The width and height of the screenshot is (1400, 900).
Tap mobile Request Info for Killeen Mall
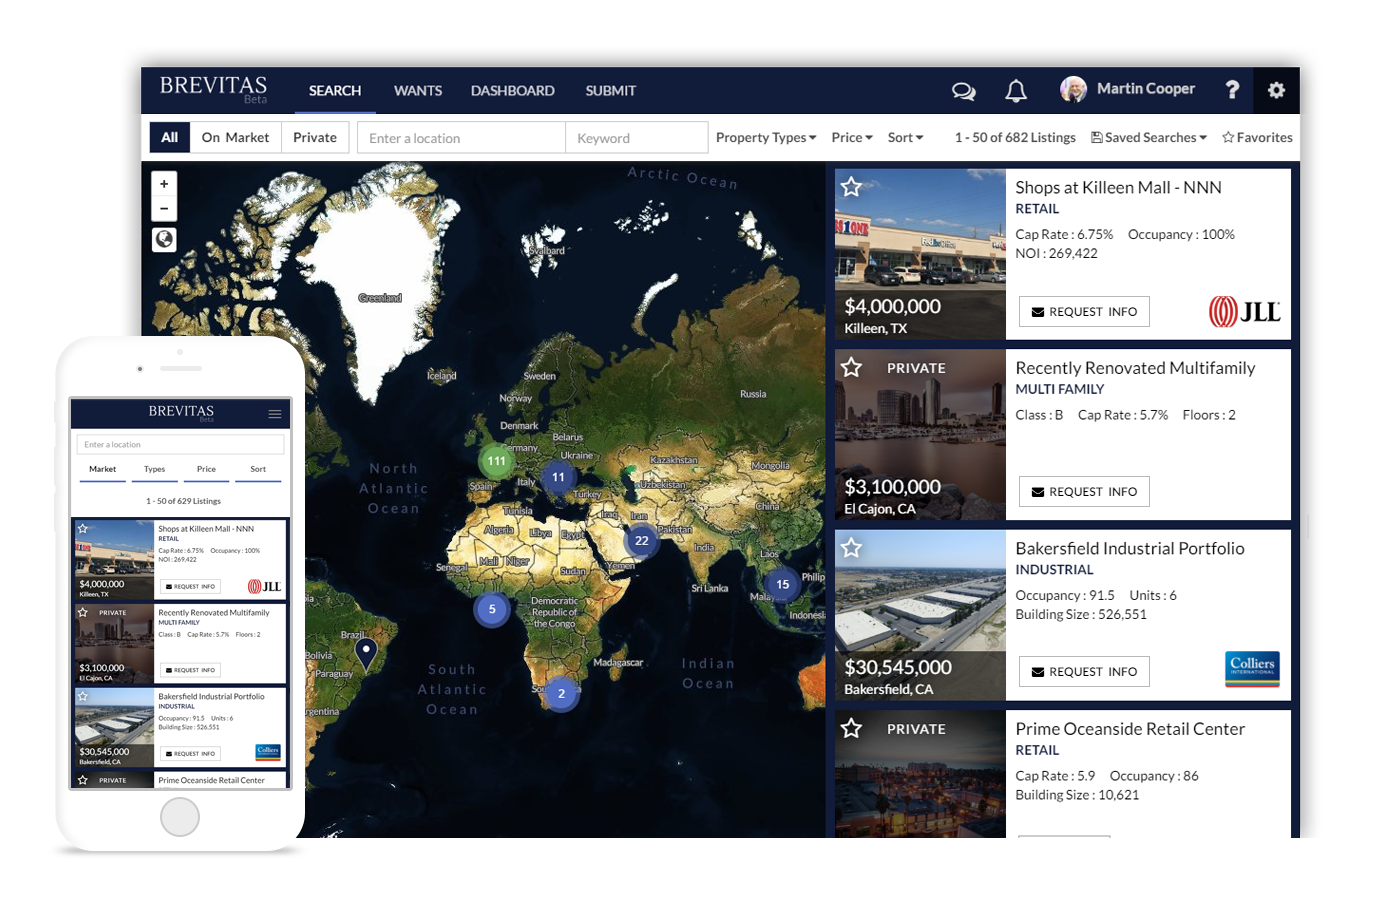(x=191, y=586)
